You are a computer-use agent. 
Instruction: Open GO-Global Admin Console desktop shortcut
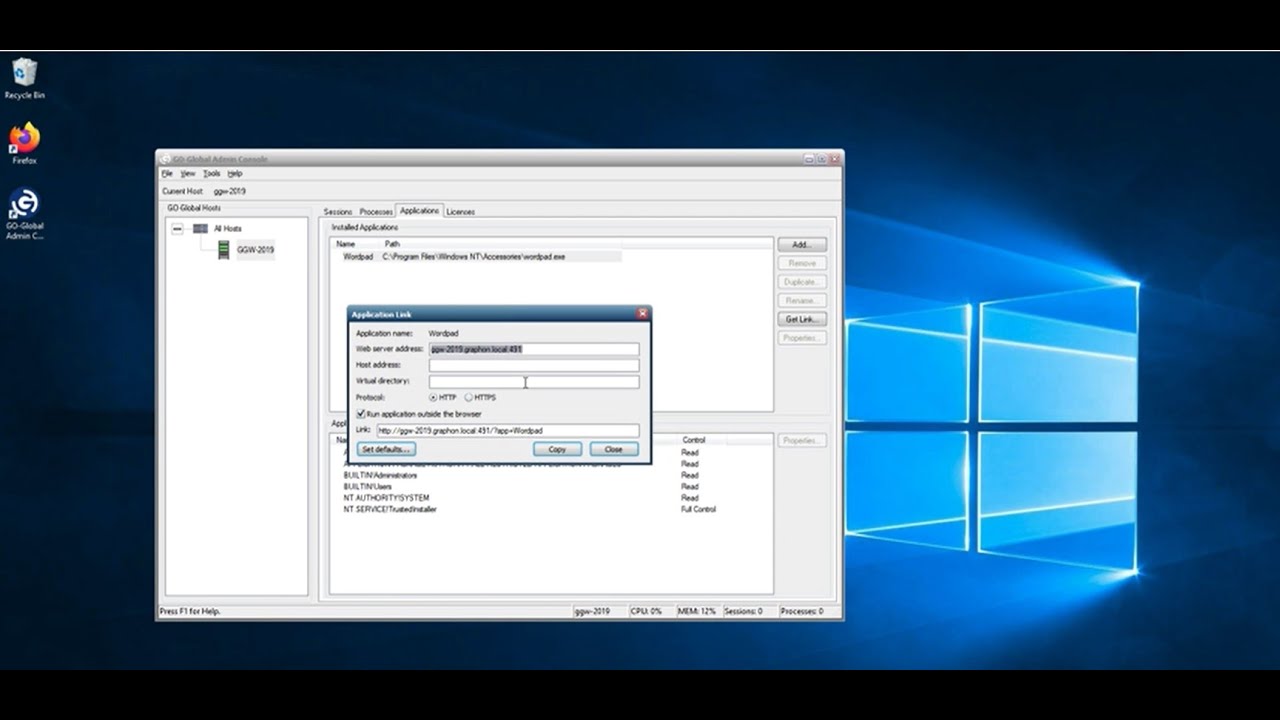(24, 213)
